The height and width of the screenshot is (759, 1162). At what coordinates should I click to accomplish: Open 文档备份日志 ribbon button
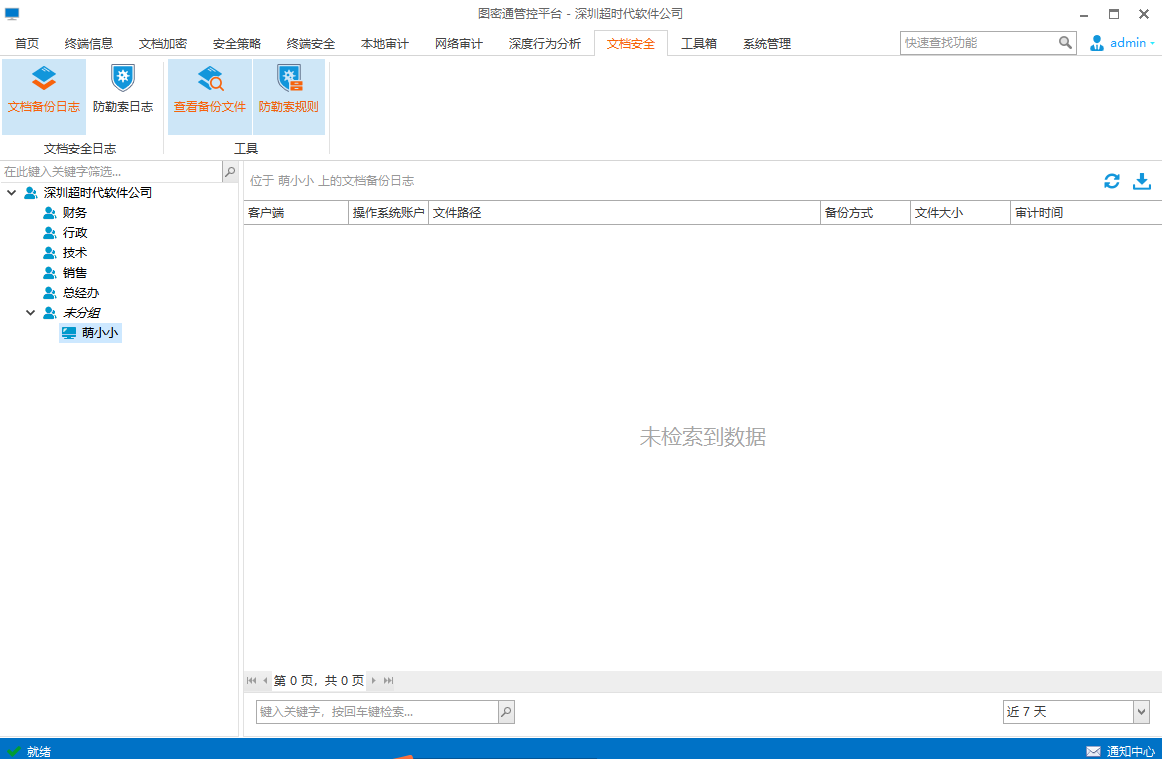pyautogui.click(x=44, y=96)
